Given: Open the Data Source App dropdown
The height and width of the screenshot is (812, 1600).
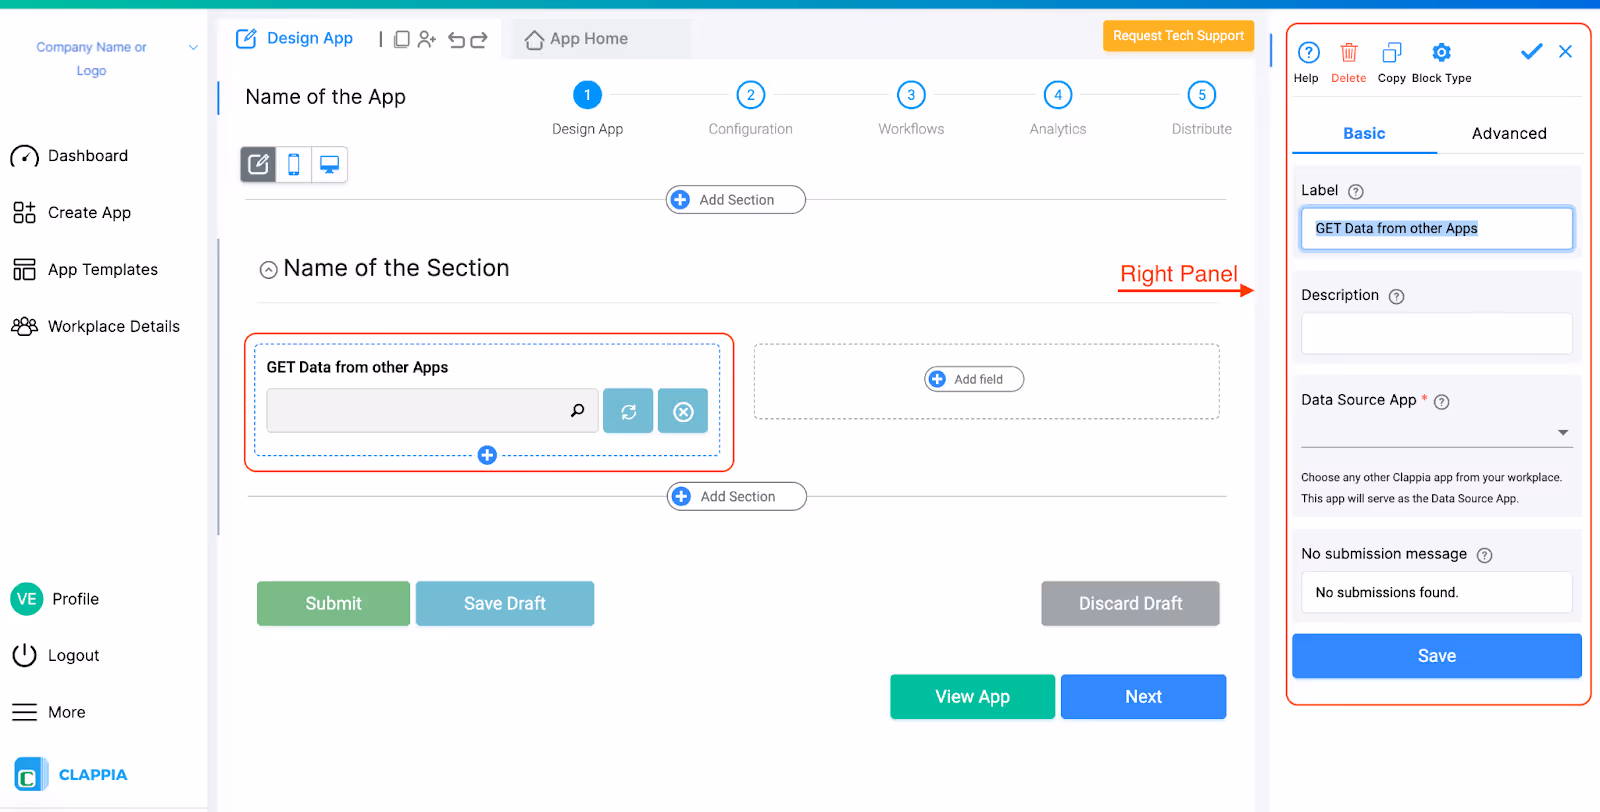Looking at the screenshot, I should click(x=1437, y=433).
